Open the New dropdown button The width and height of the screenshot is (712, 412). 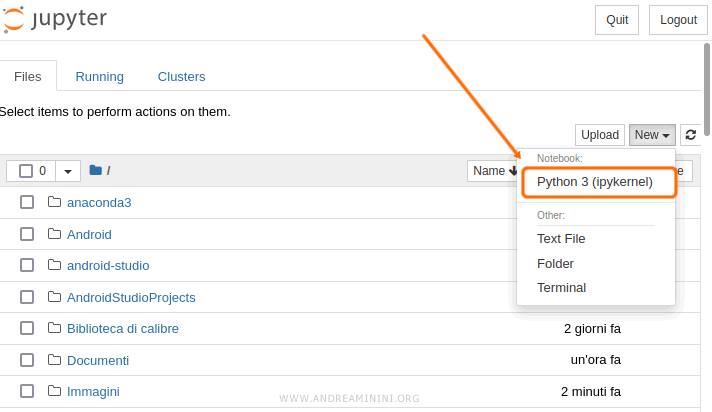pyautogui.click(x=652, y=135)
